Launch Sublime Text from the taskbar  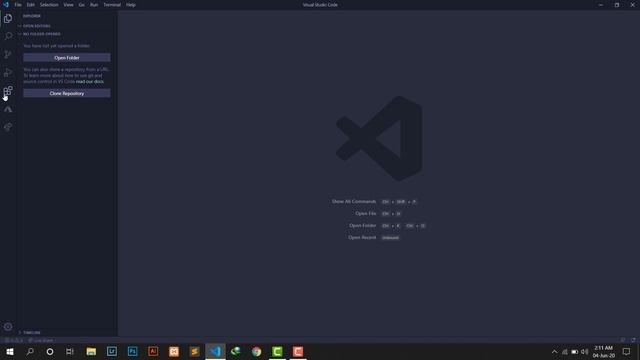click(195, 351)
